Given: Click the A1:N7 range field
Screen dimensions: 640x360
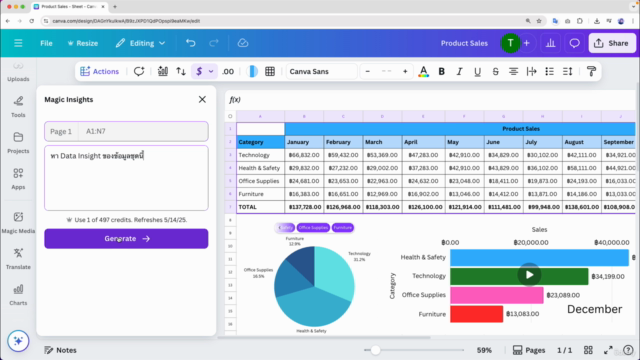Looking at the screenshot, I should (143, 131).
